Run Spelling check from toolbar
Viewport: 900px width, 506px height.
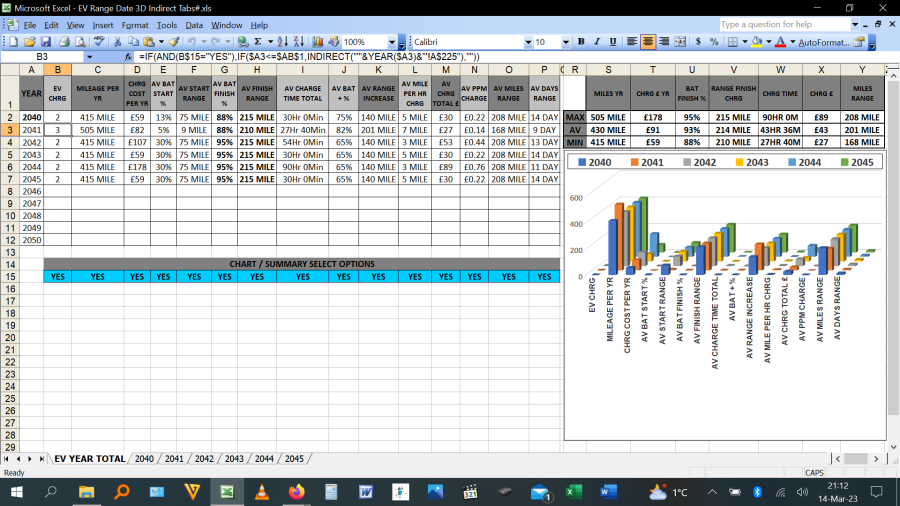pyautogui.click(x=99, y=42)
